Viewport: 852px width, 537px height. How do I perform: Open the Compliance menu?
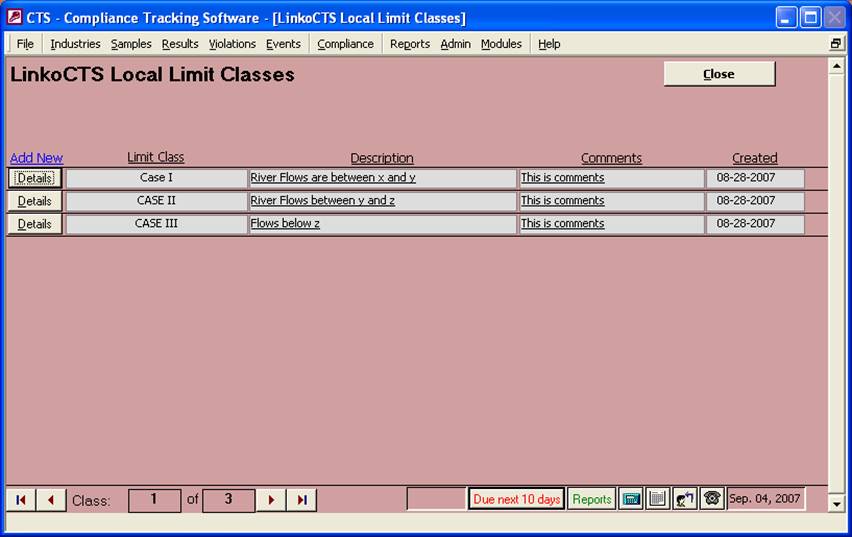[345, 44]
